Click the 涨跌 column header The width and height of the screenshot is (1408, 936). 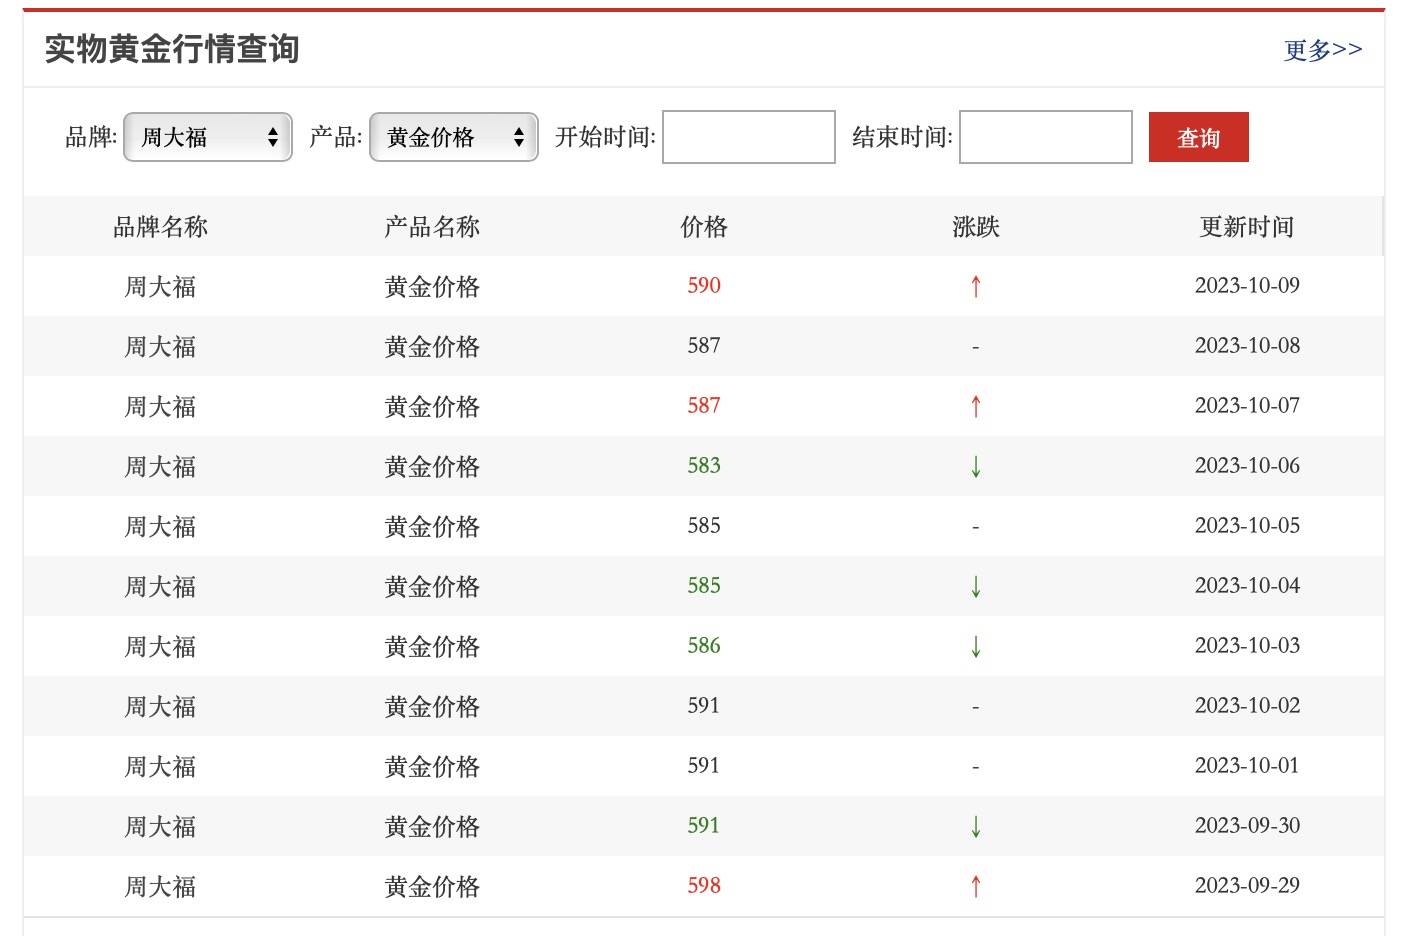coord(976,227)
